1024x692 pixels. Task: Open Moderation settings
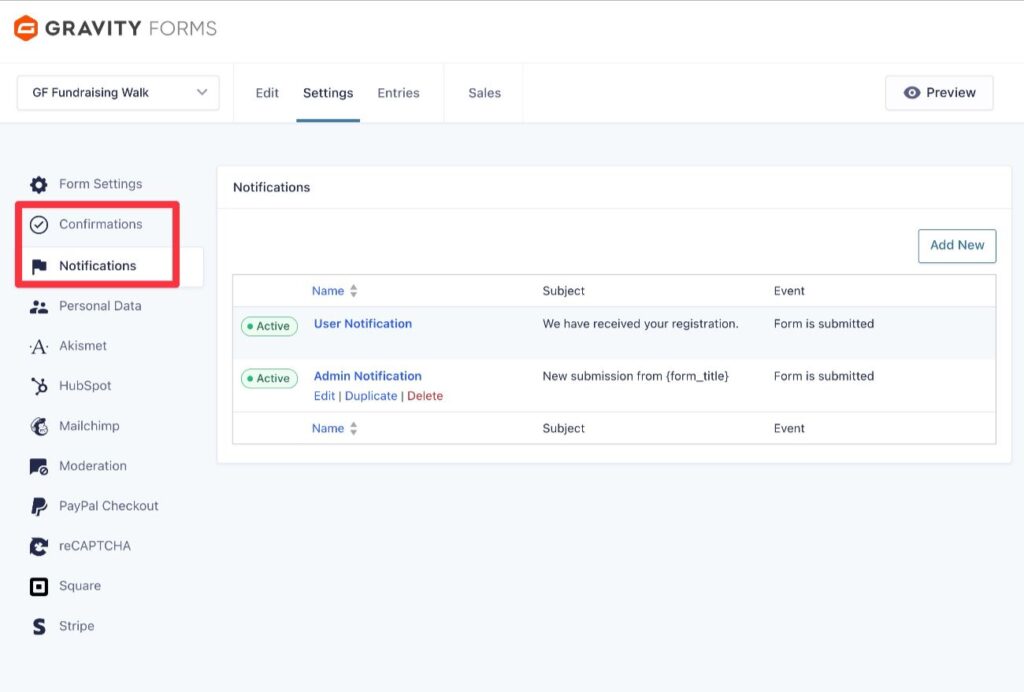(93, 465)
